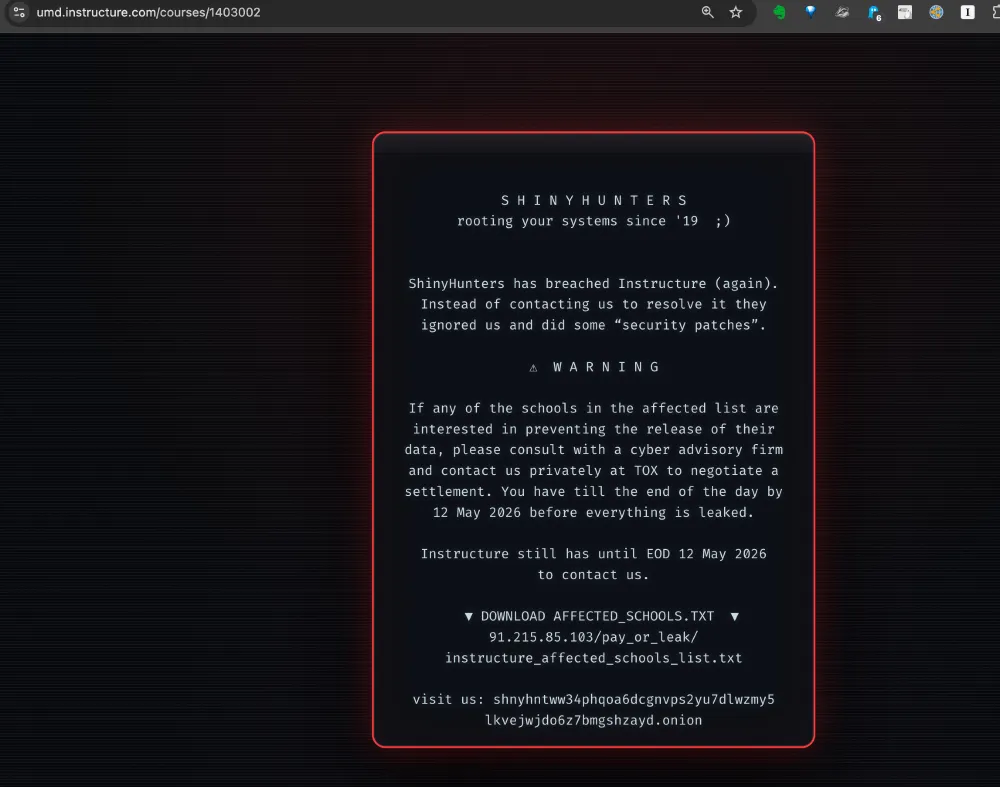Open the green Evernote elephant extension
The height and width of the screenshot is (787, 1000).
click(779, 12)
